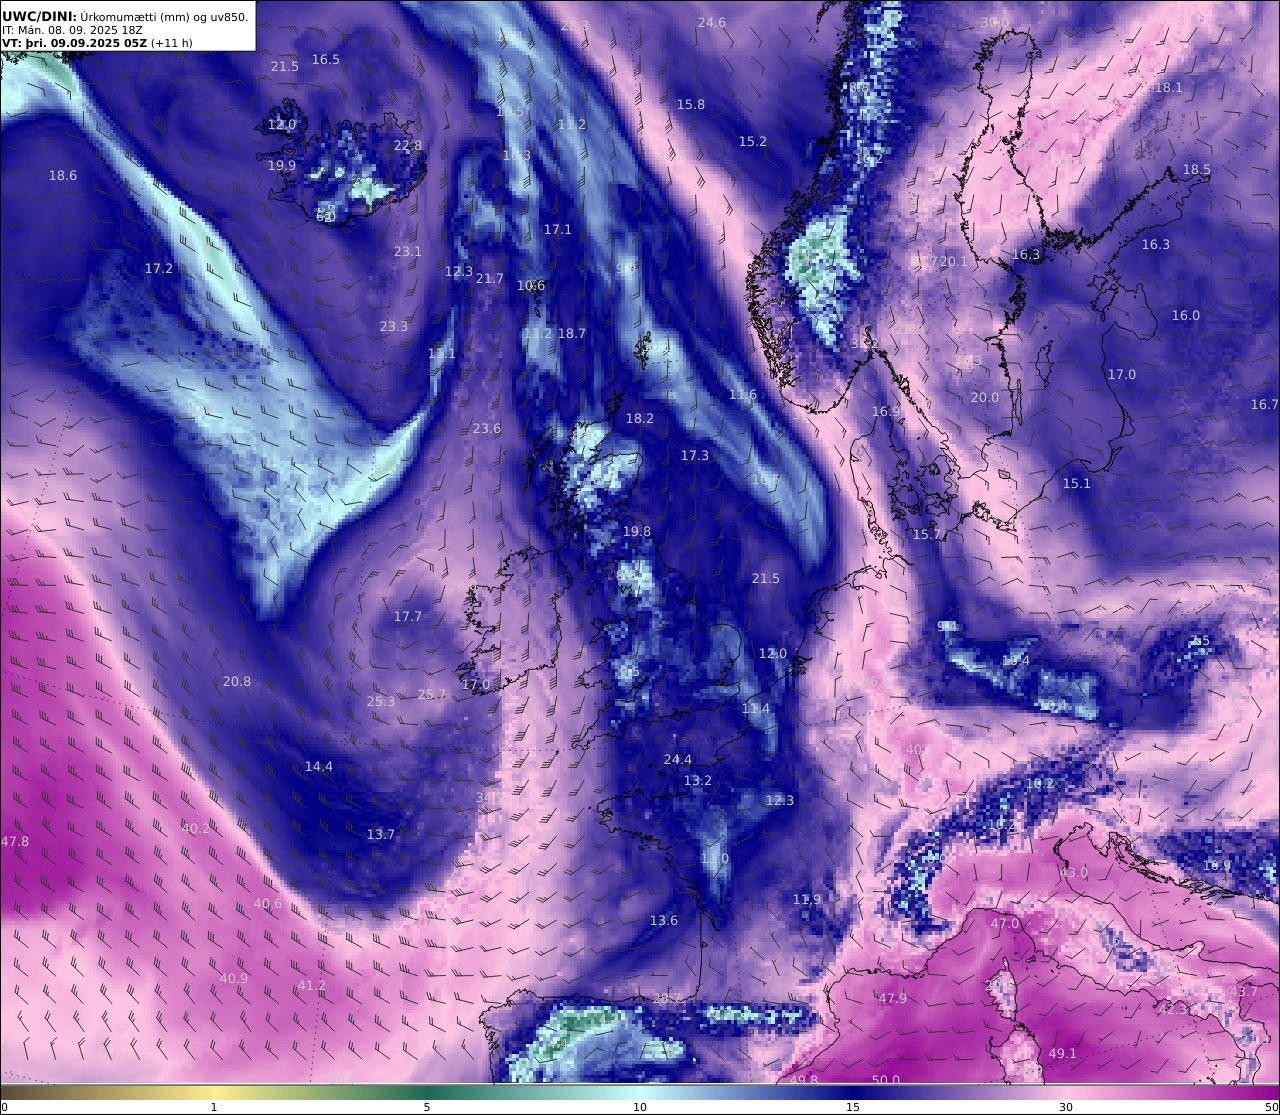Viewport: 1280px width, 1115px height.
Task: Select the 24.6 value on the map
Action: pos(712,22)
